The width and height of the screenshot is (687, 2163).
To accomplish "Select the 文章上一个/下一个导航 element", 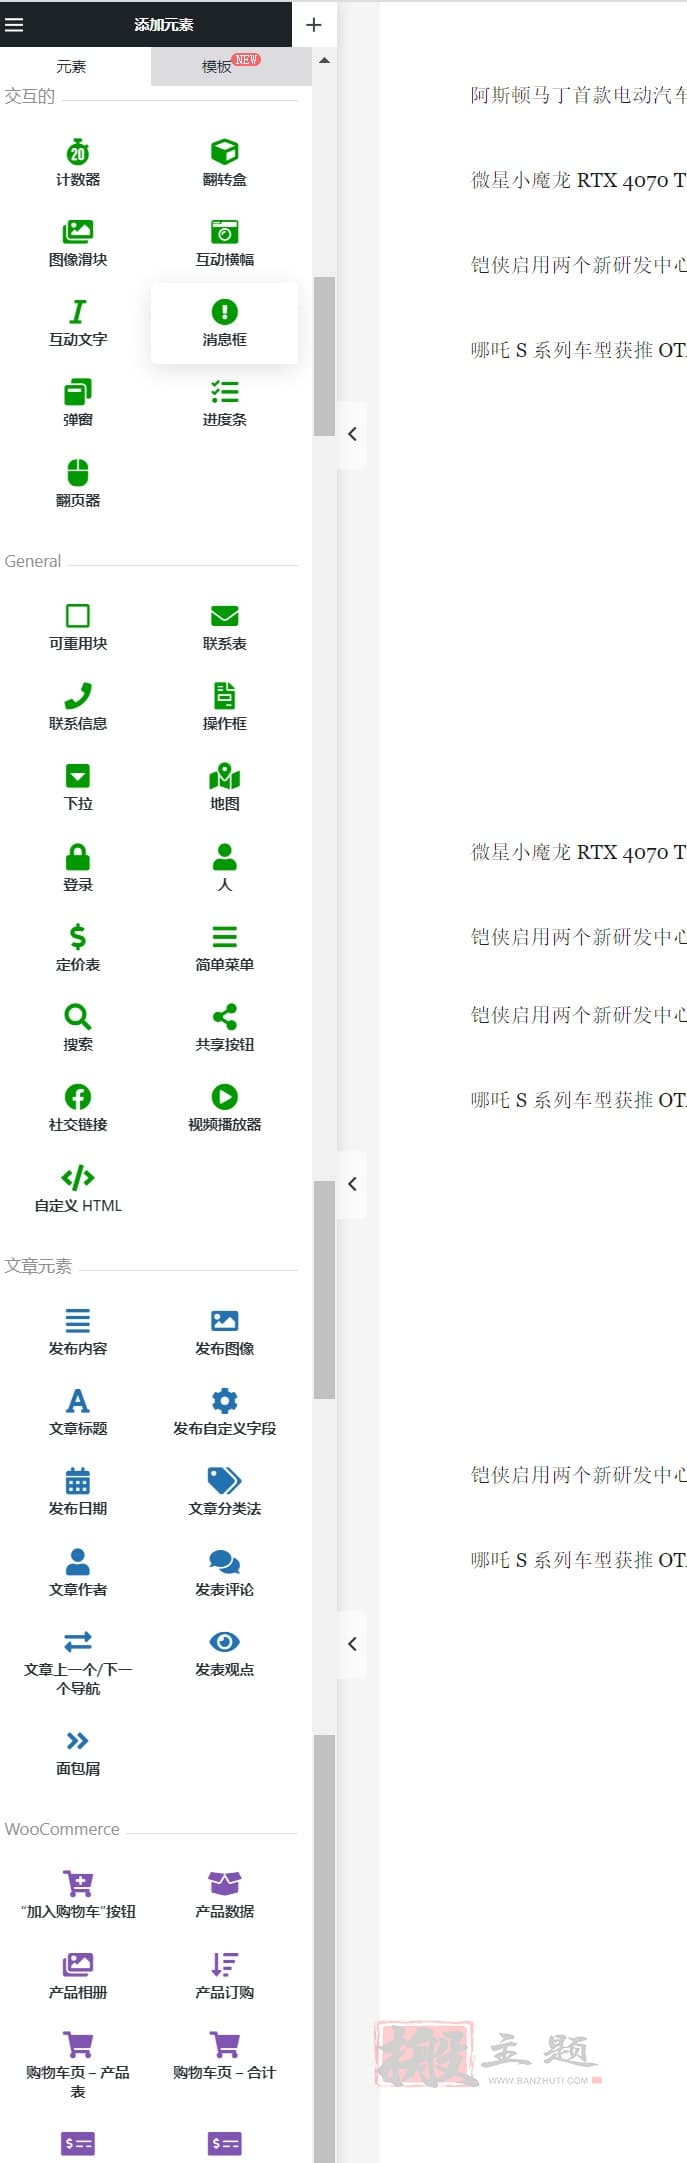I will click(78, 1662).
